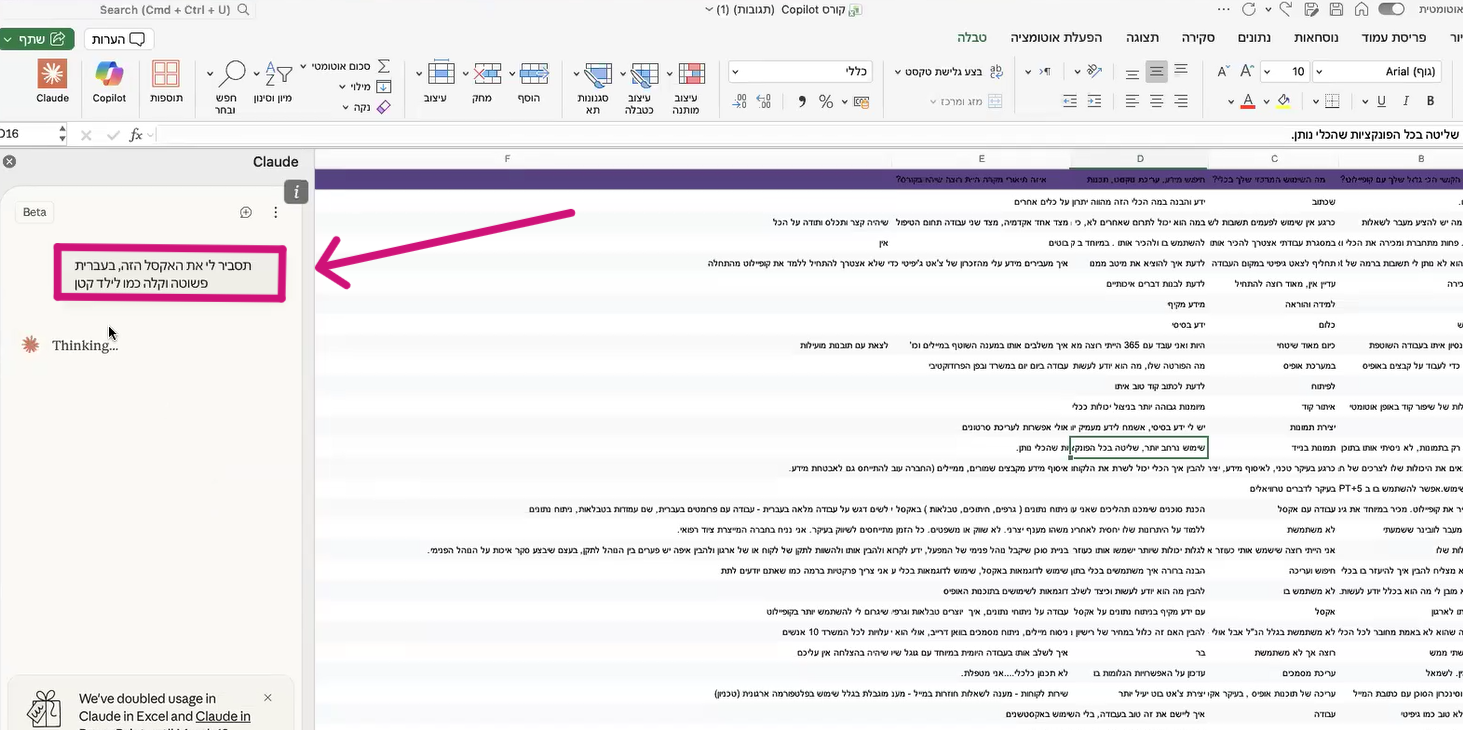This screenshot has width=1463, height=730.
Task: Click the נקה eraser icon
Action: (383, 107)
